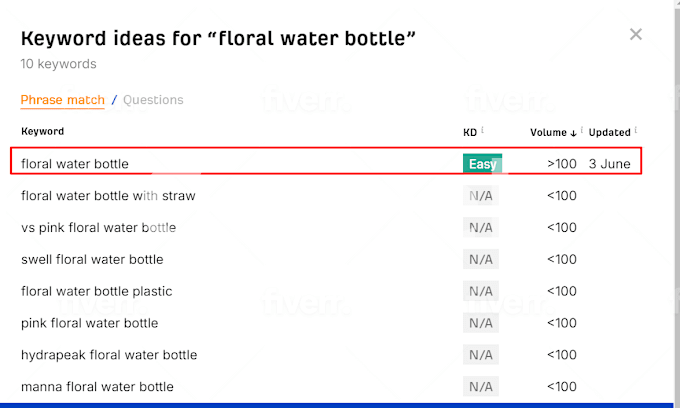Click the "3 June" updated date
Image resolution: width=680 pixels, height=408 pixels.
pos(609,164)
